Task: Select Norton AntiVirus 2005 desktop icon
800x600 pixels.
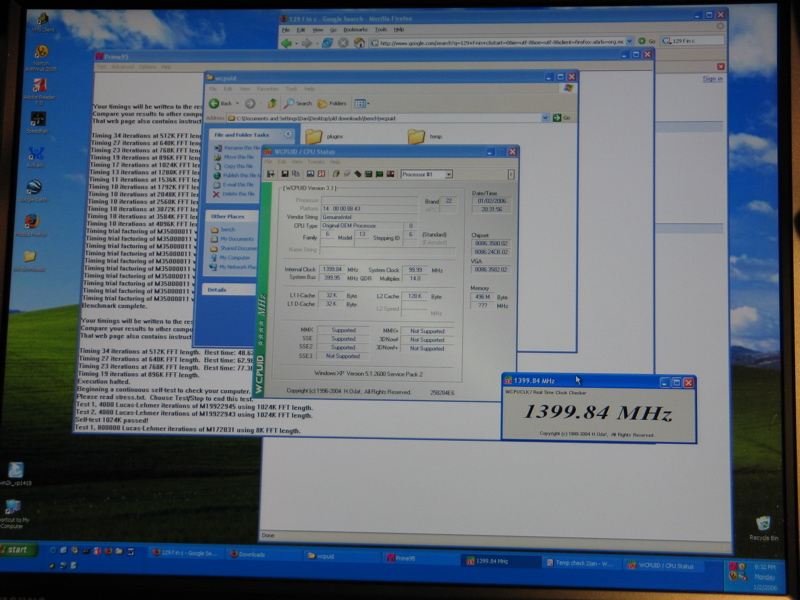Action: [x=41, y=58]
